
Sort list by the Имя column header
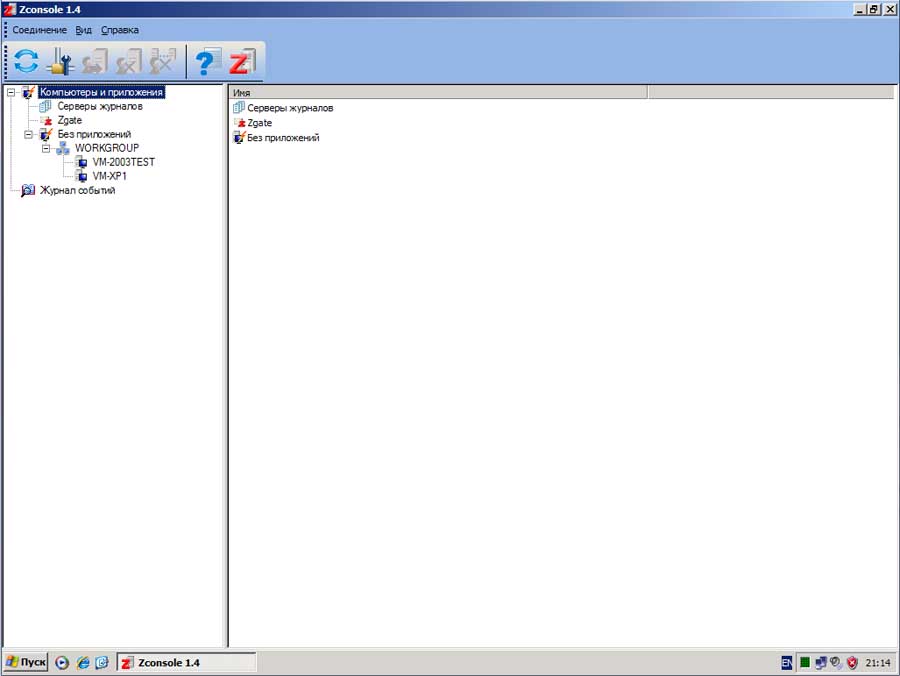(438, 92)
